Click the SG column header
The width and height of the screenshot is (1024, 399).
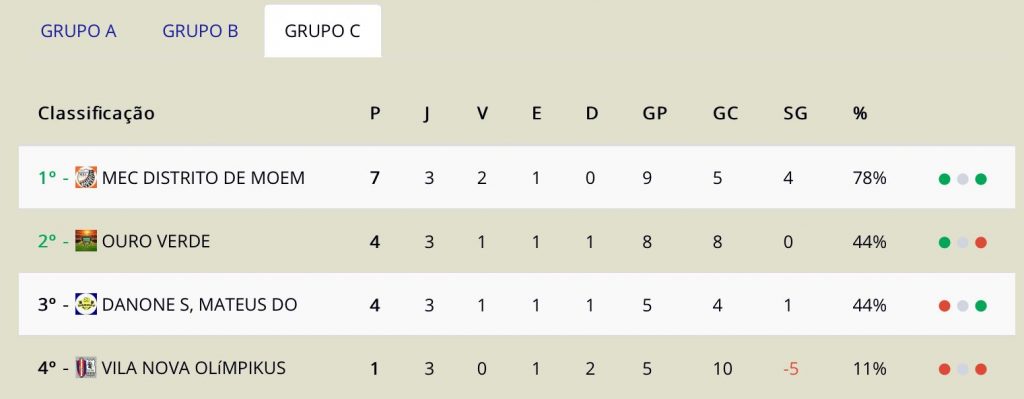795,114
